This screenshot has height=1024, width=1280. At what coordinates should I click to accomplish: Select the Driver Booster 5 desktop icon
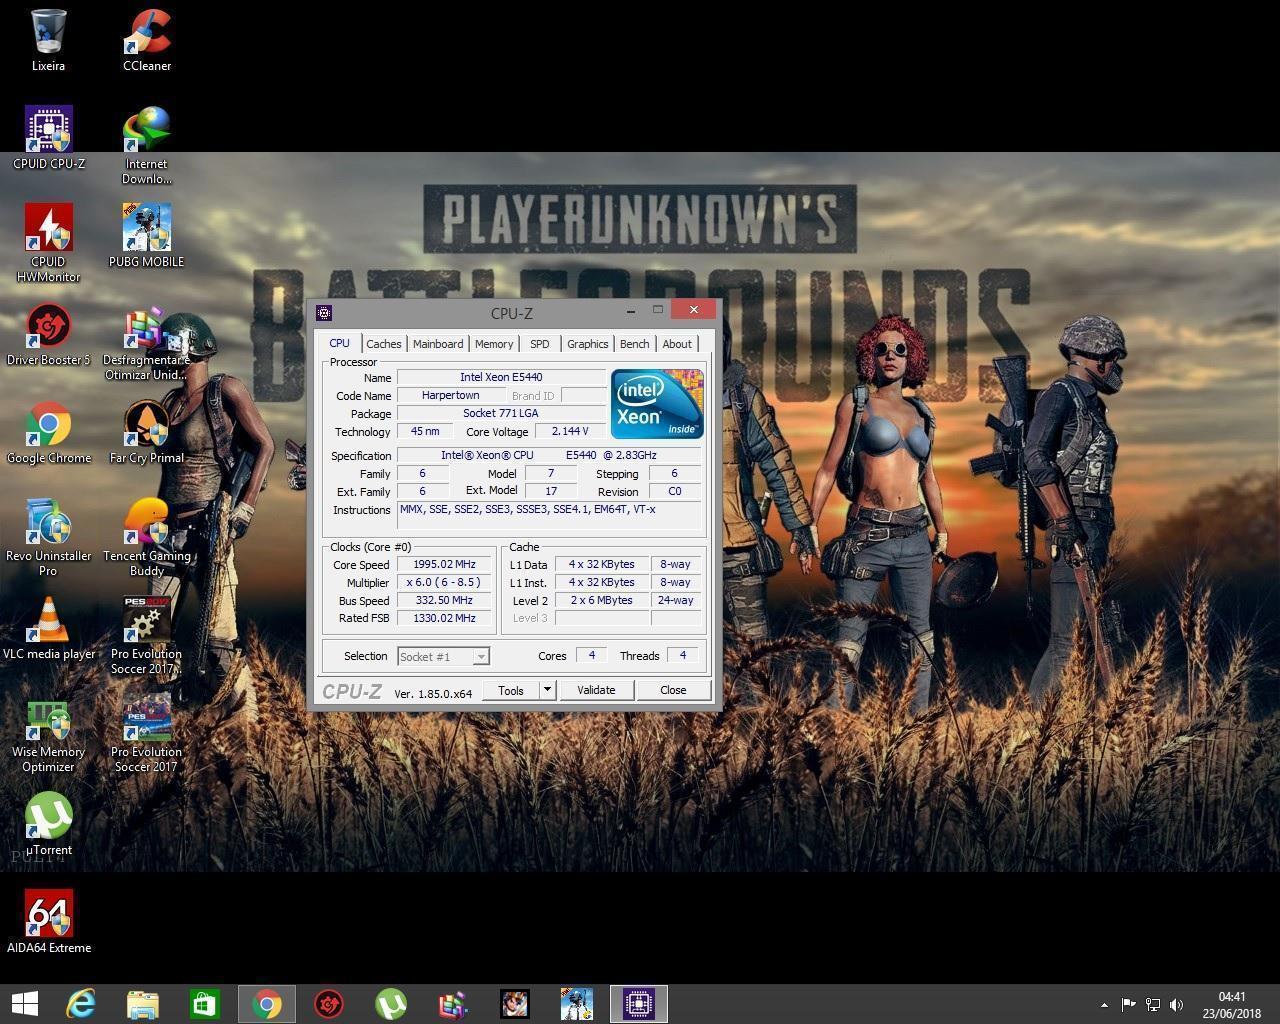[x=48, y=334]
